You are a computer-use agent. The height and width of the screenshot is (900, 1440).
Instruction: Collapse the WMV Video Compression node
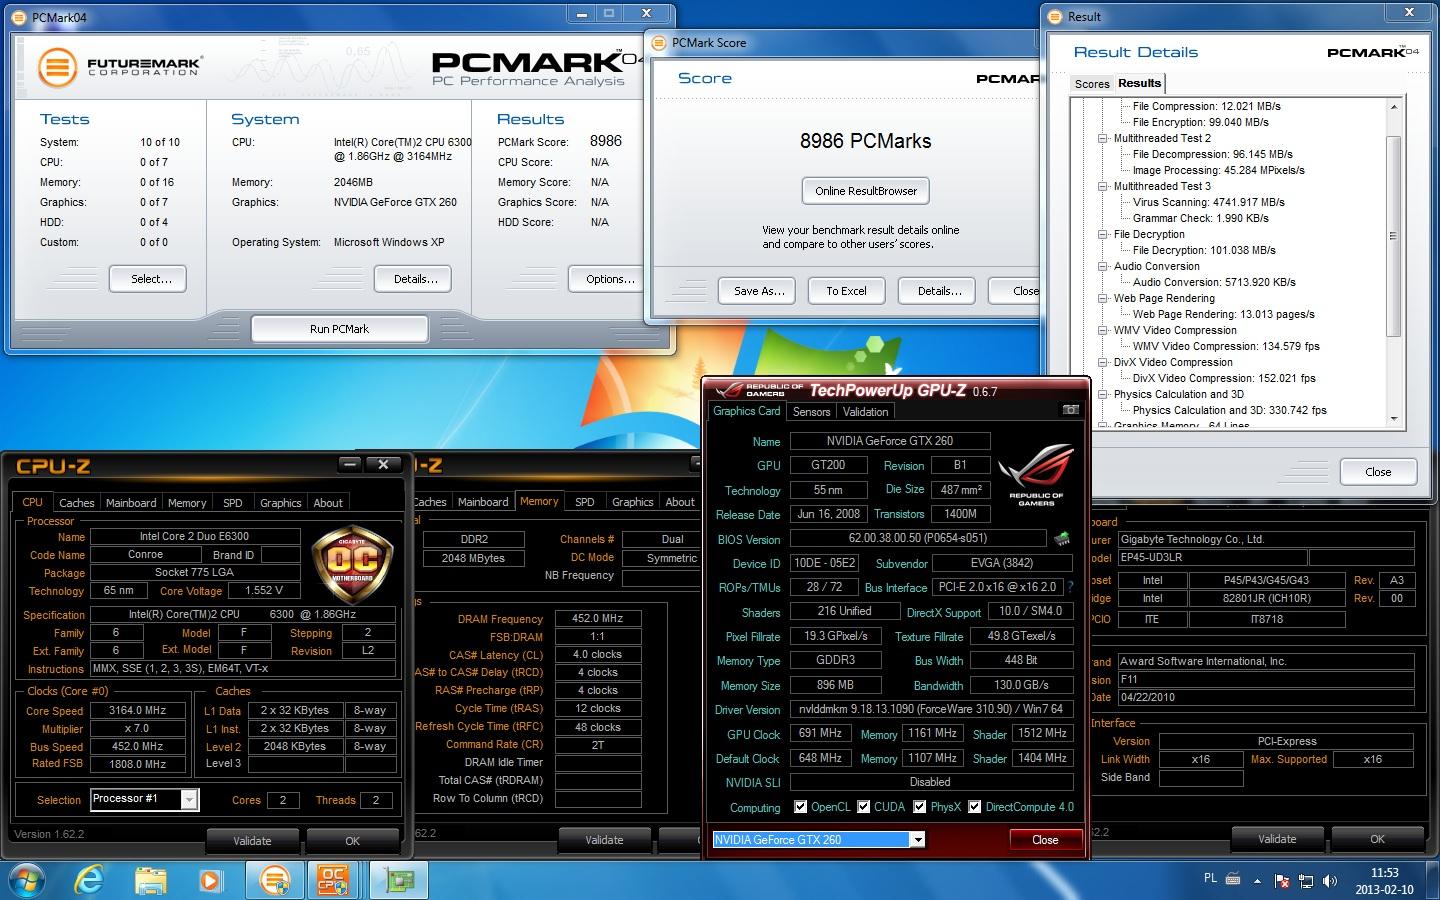(x=1102, y=330)
